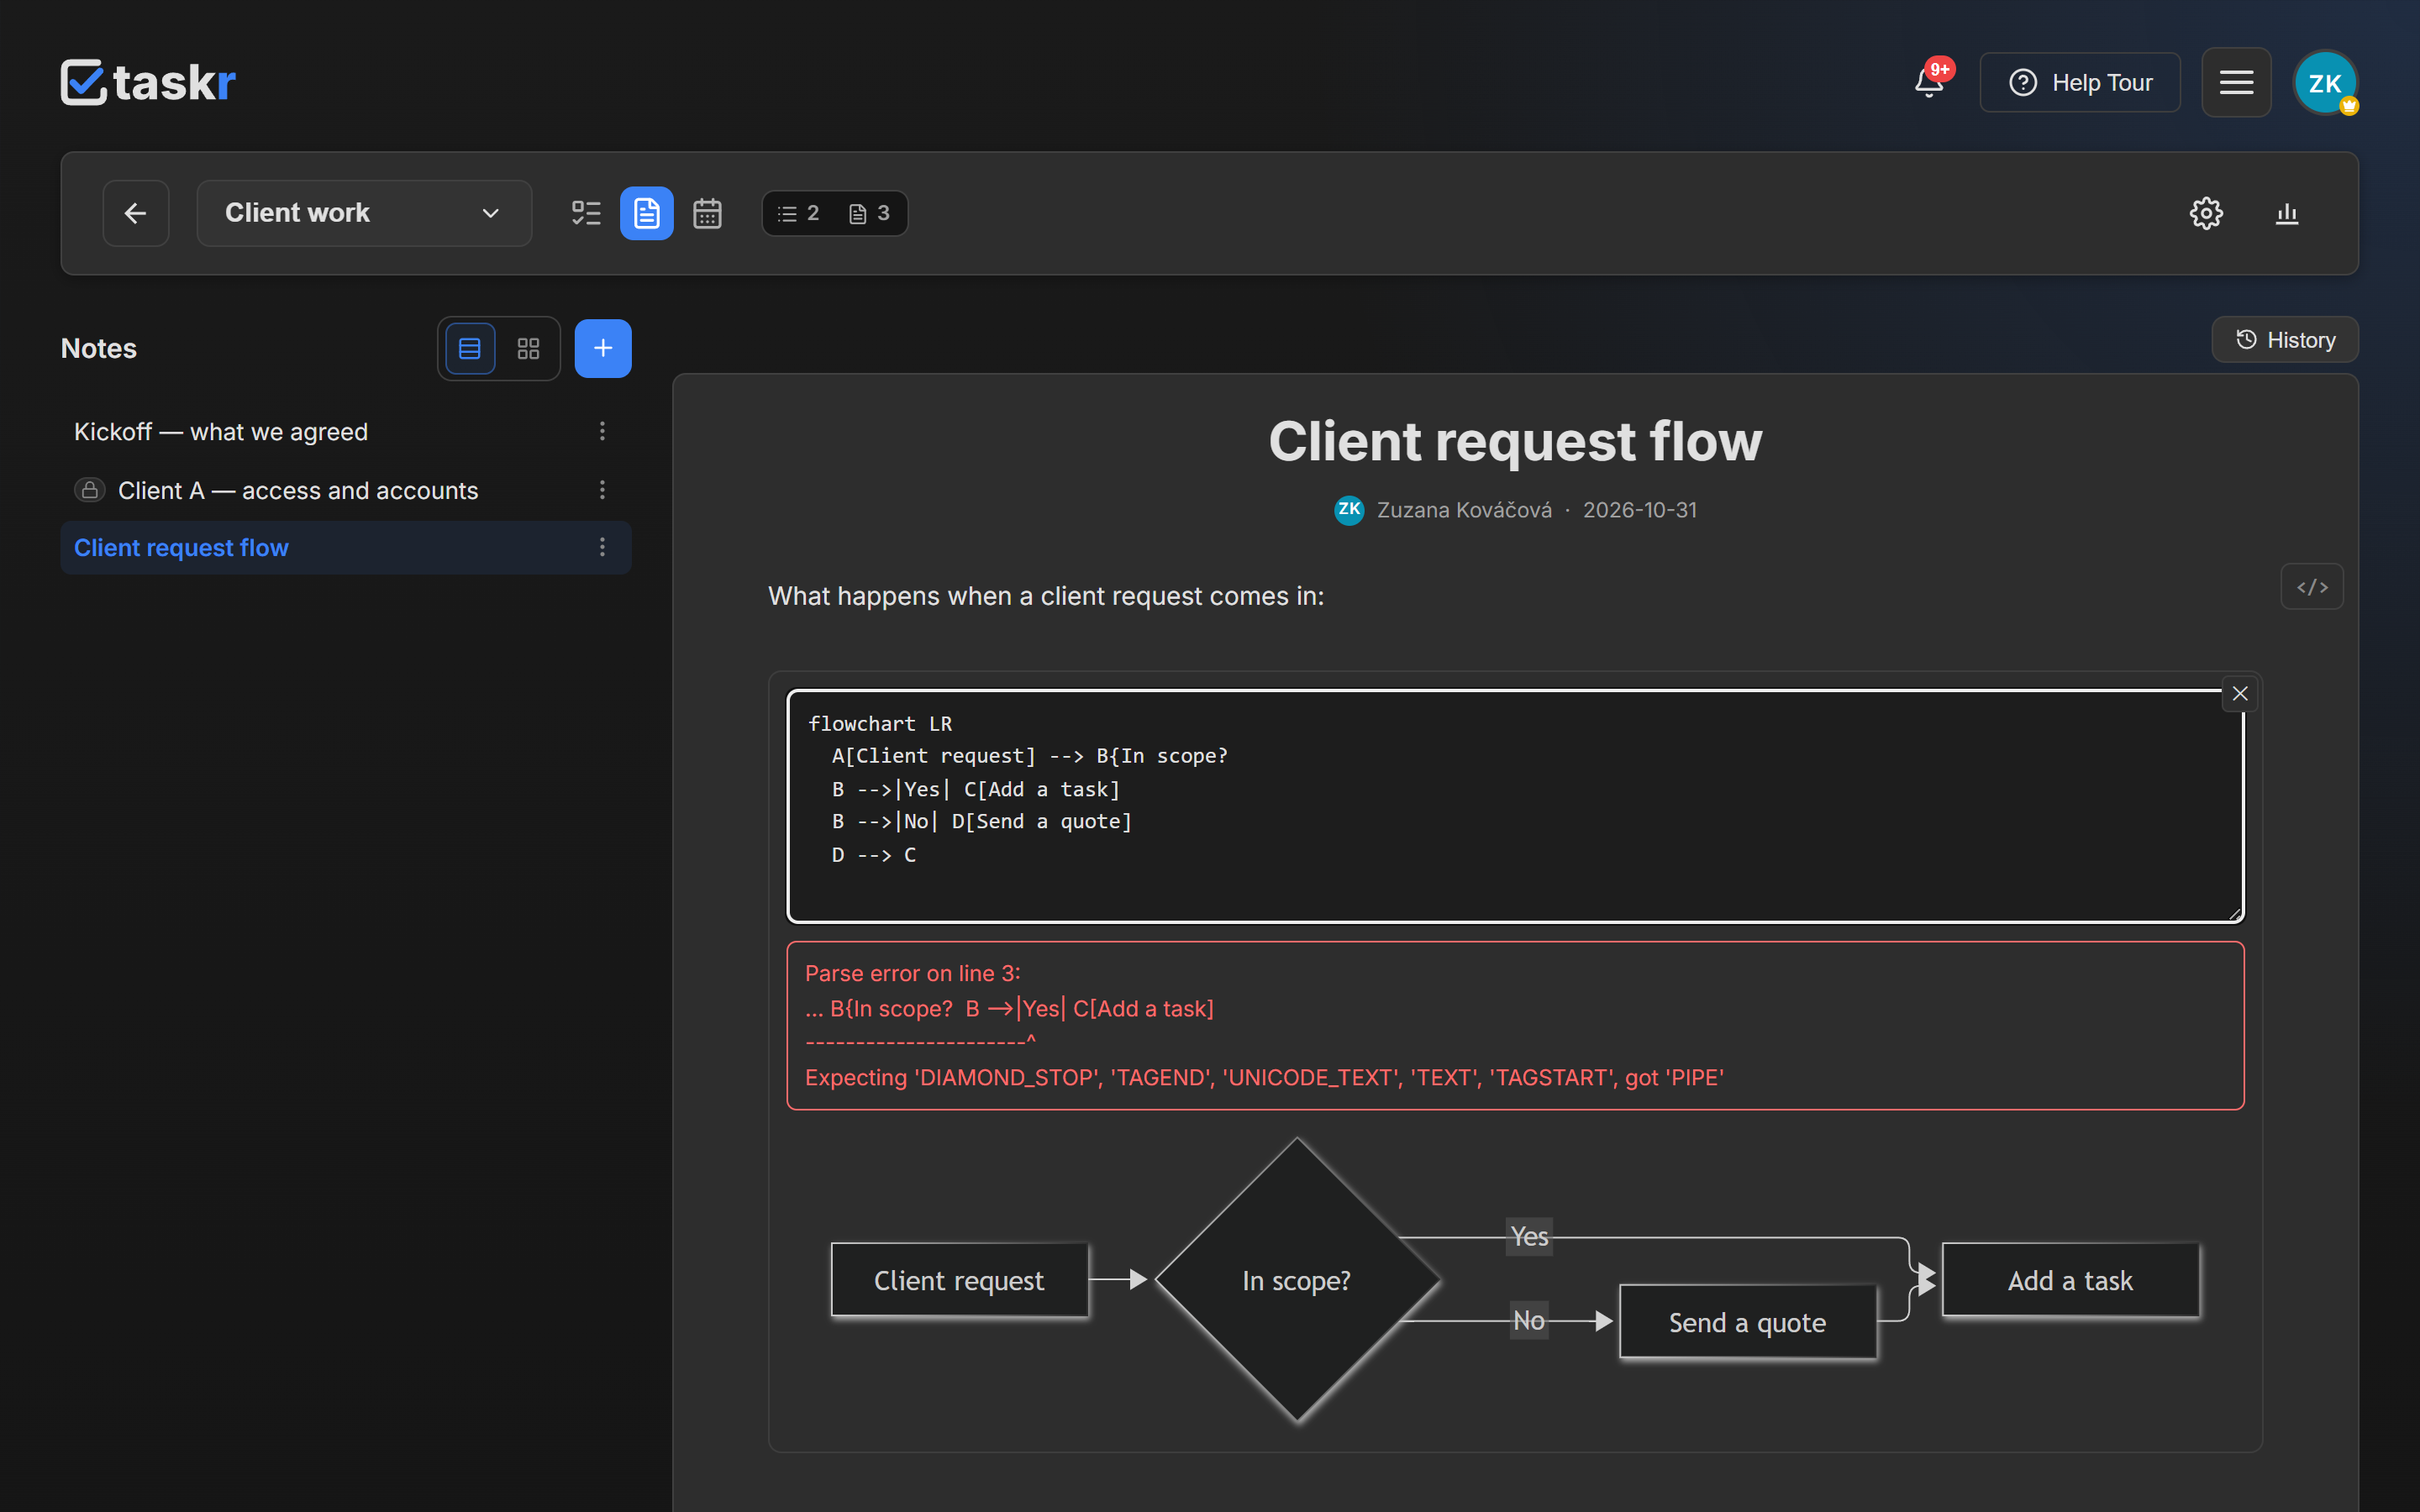Select grid layout for notes
Viewport: 2420px width, 1512px height.
pyautogui.click(x=528, y=348)
